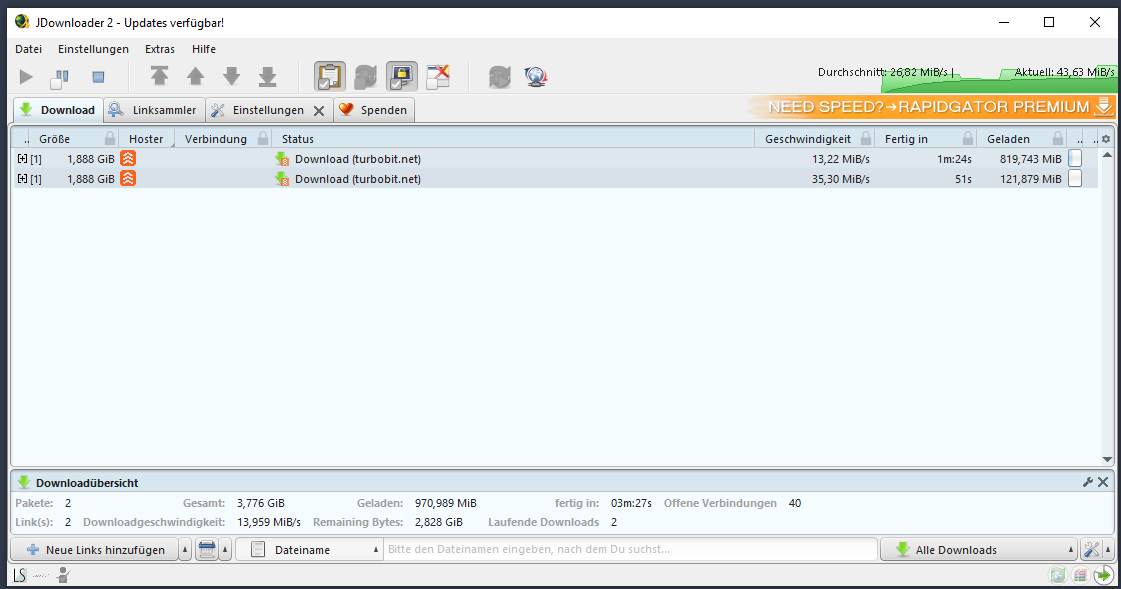The height and width of the screenshot is (589, 1121).
Task: Toggle the lock on the Geschwindigkeit column
Action: [866, 139]
